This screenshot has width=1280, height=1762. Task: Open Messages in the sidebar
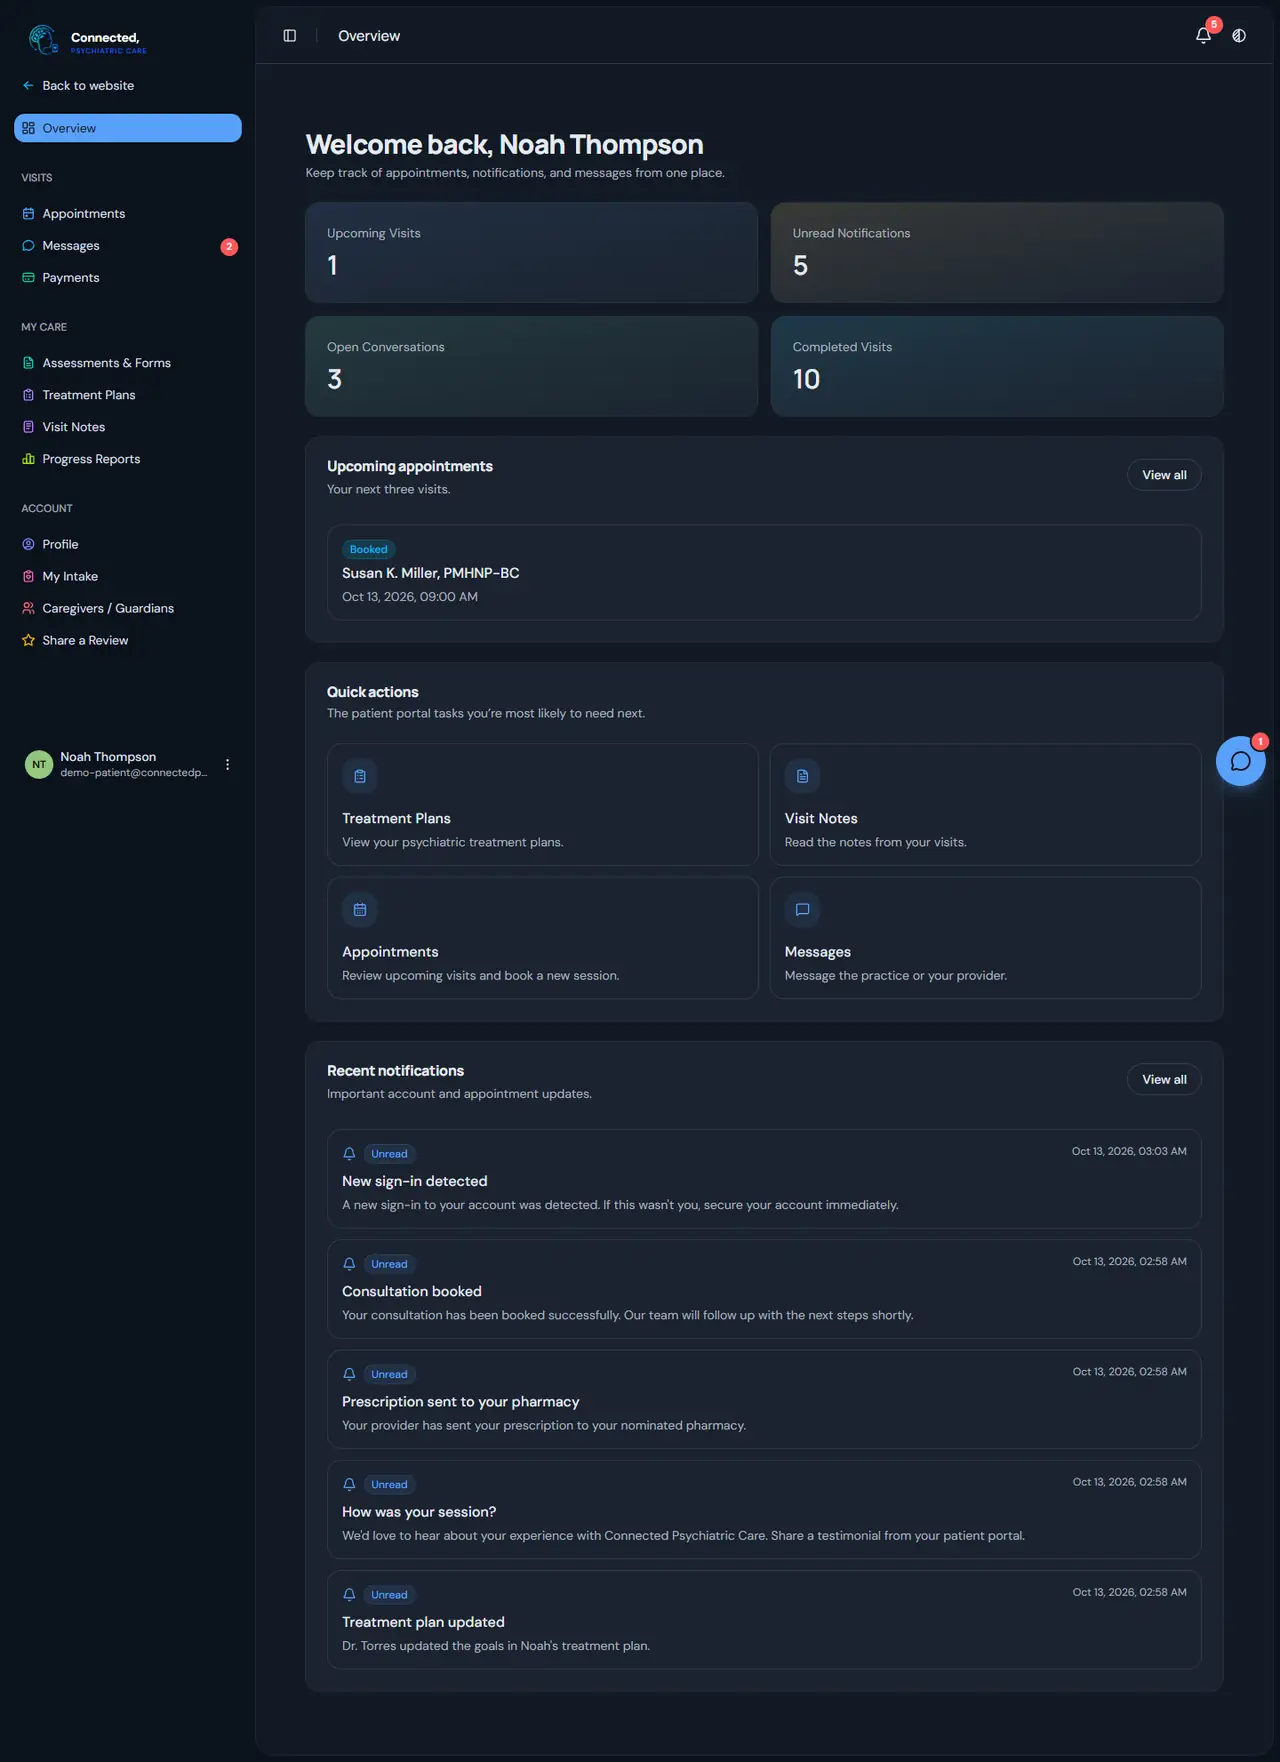click(x=128, y=246)
